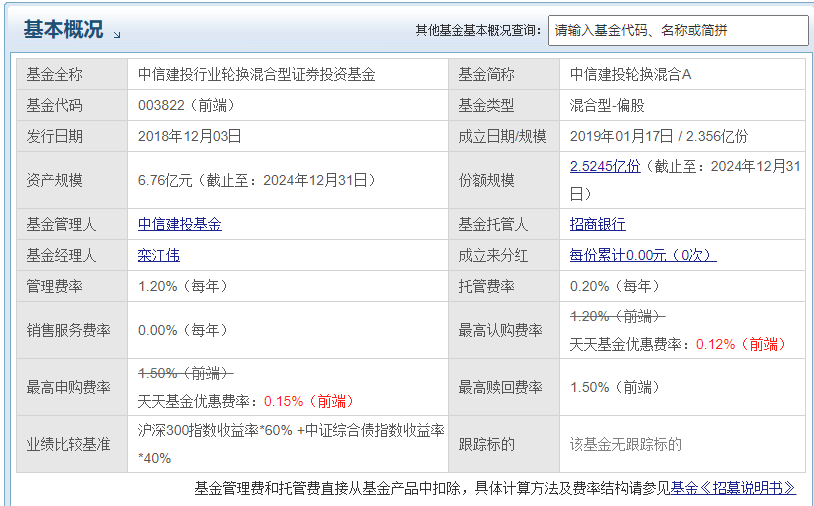The image size is (814, 506).
Task: Click the 资产规模 label cell
Action: pyautogui.click(x=72, y=180)
